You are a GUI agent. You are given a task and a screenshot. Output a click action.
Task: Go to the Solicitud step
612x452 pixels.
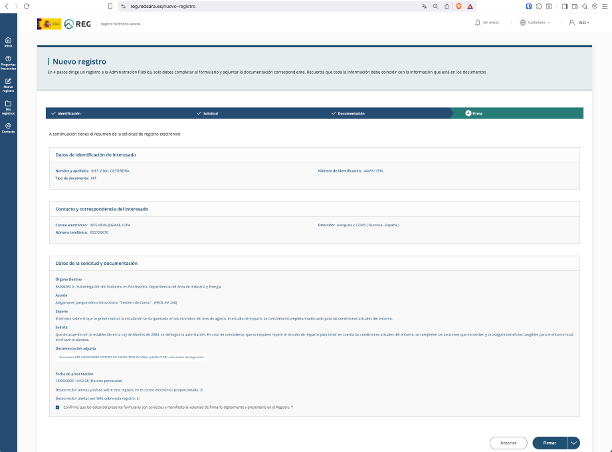click(207, 113)
